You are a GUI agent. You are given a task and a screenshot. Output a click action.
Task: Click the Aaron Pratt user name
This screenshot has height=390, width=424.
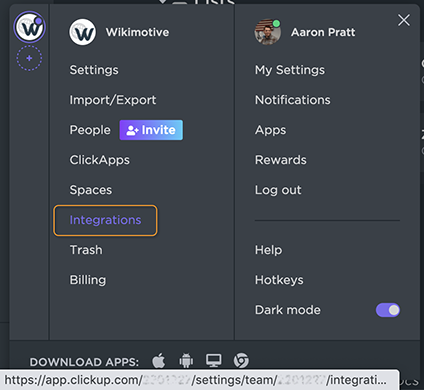click(x=323, y=32)
